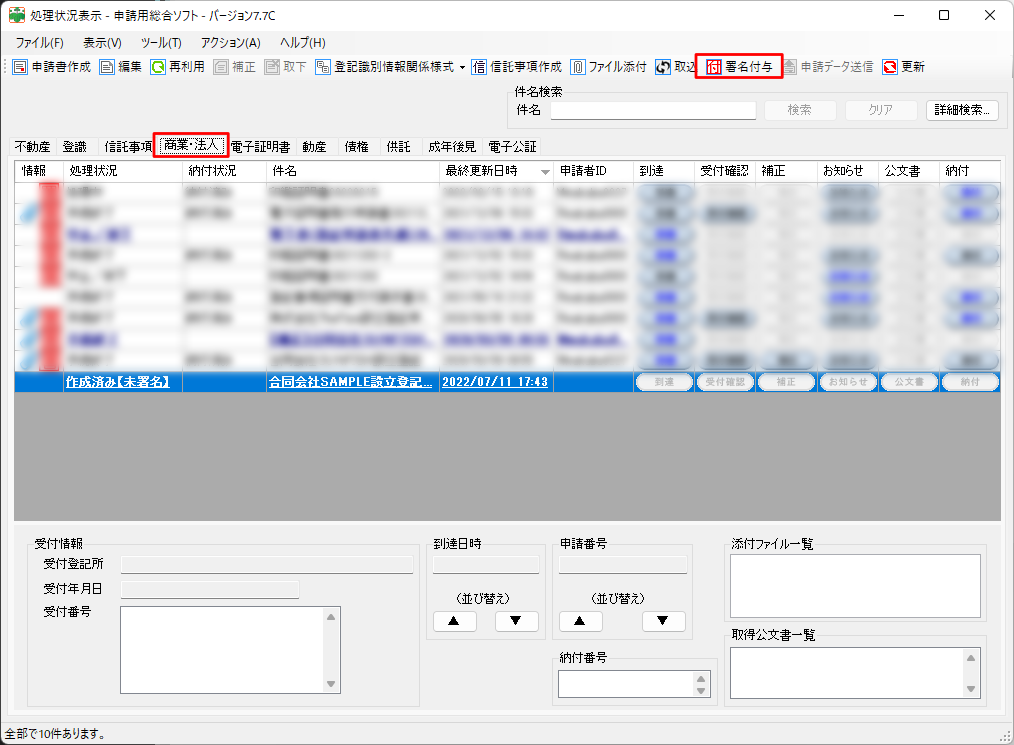1014x745 pixels.
Task: Click the 詳細検索... button
Action: click(961, 110)
